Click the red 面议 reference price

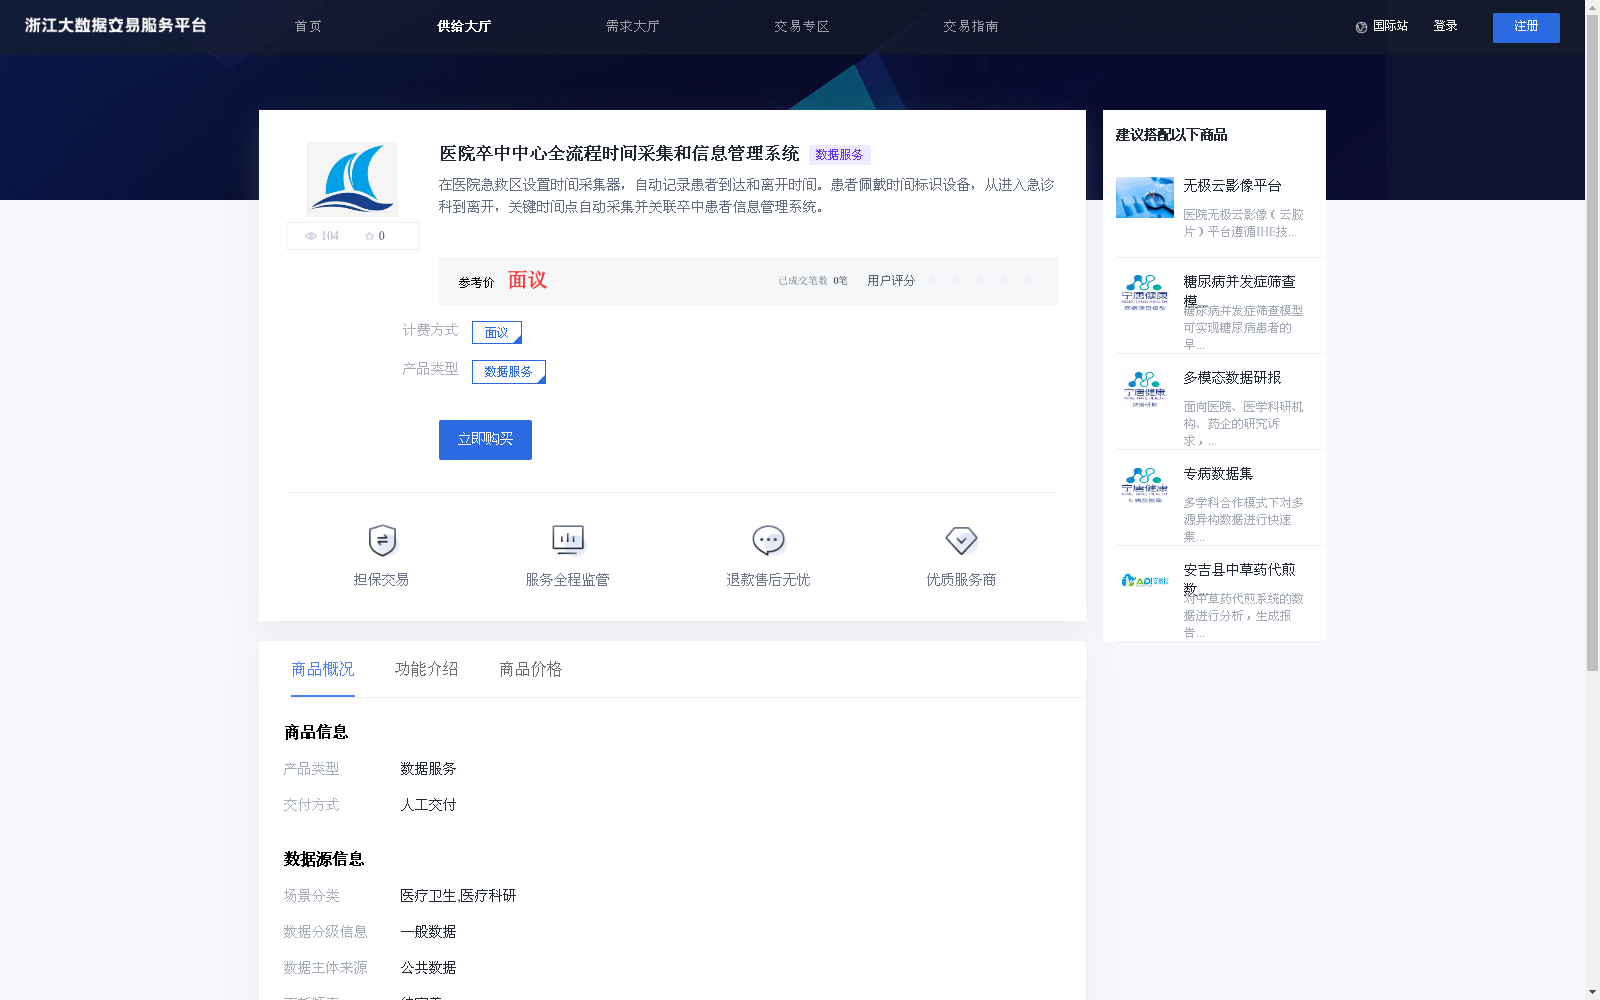pos(527,280)
